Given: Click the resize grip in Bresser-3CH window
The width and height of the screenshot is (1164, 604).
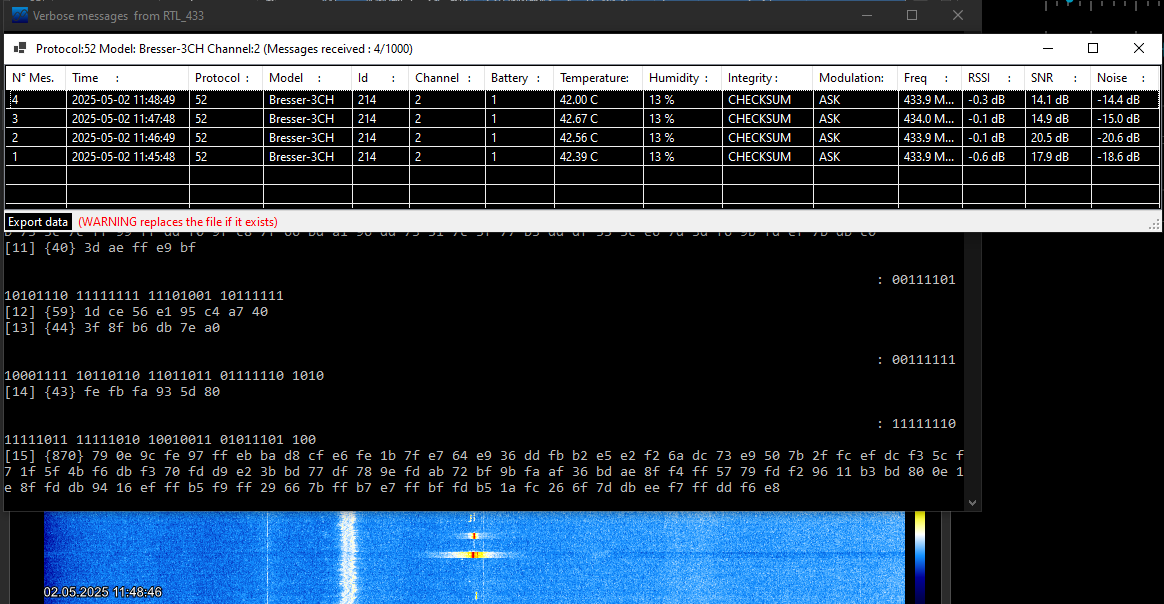Looking at the screenshot, I should click(x=1154, y=224).
